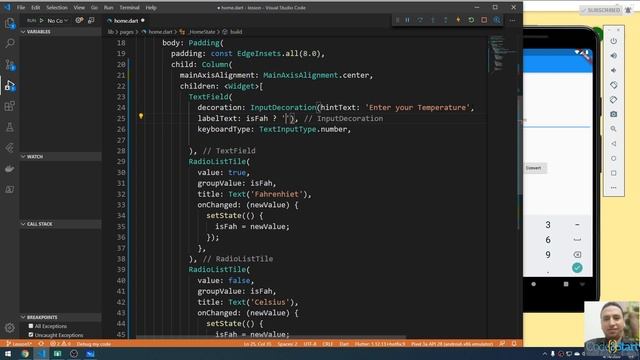Rotate emulator right

613,100
